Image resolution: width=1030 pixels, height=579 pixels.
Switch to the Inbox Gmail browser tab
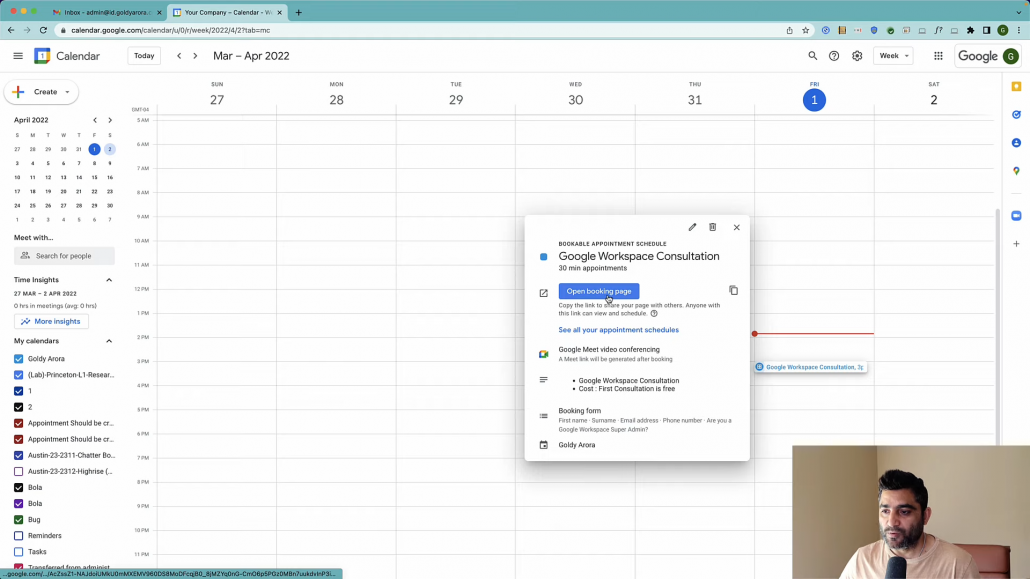tap(106, 12)
